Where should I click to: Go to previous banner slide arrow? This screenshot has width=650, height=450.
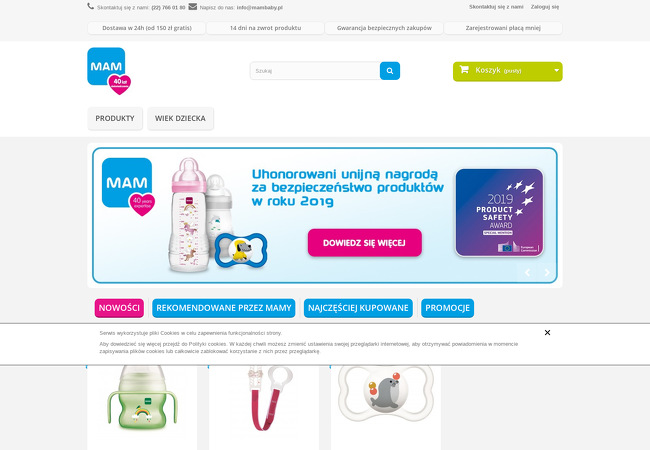click(x=527, y=272)
